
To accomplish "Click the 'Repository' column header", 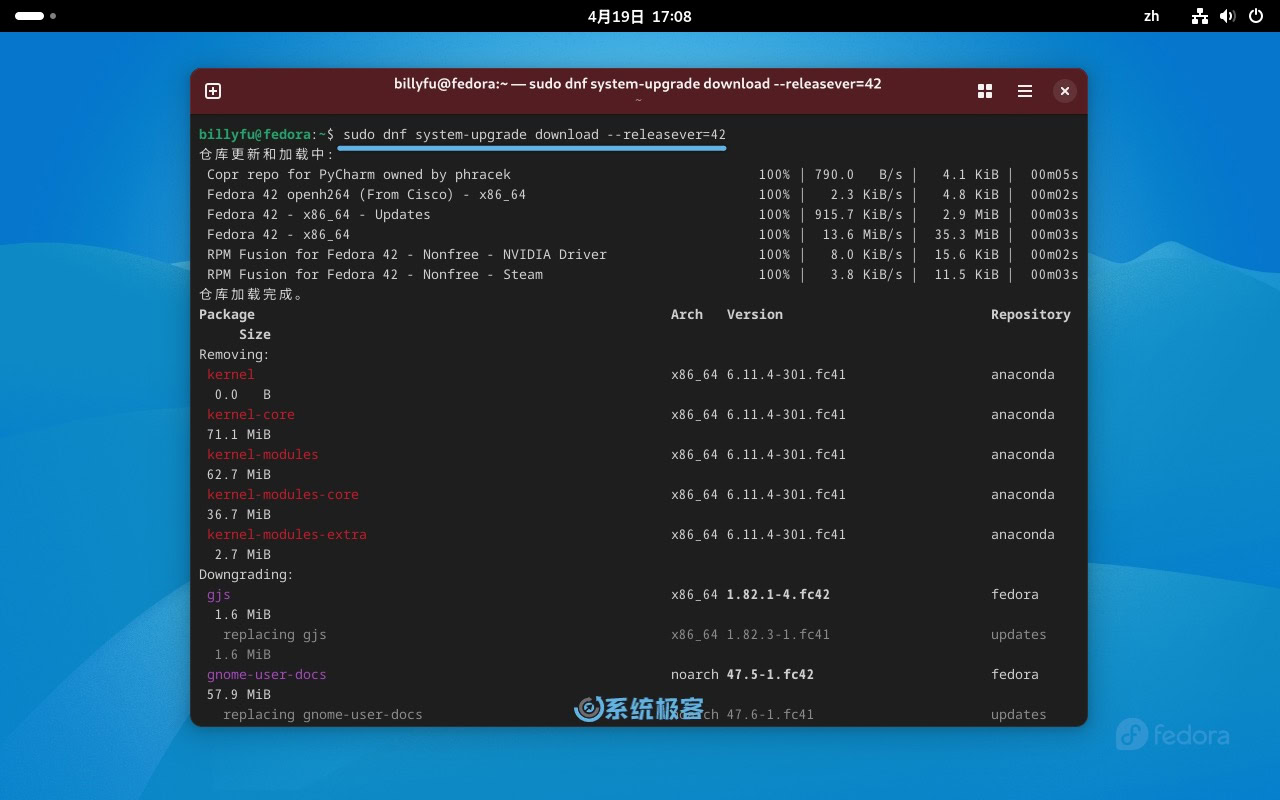I will tap(1031, 314).
